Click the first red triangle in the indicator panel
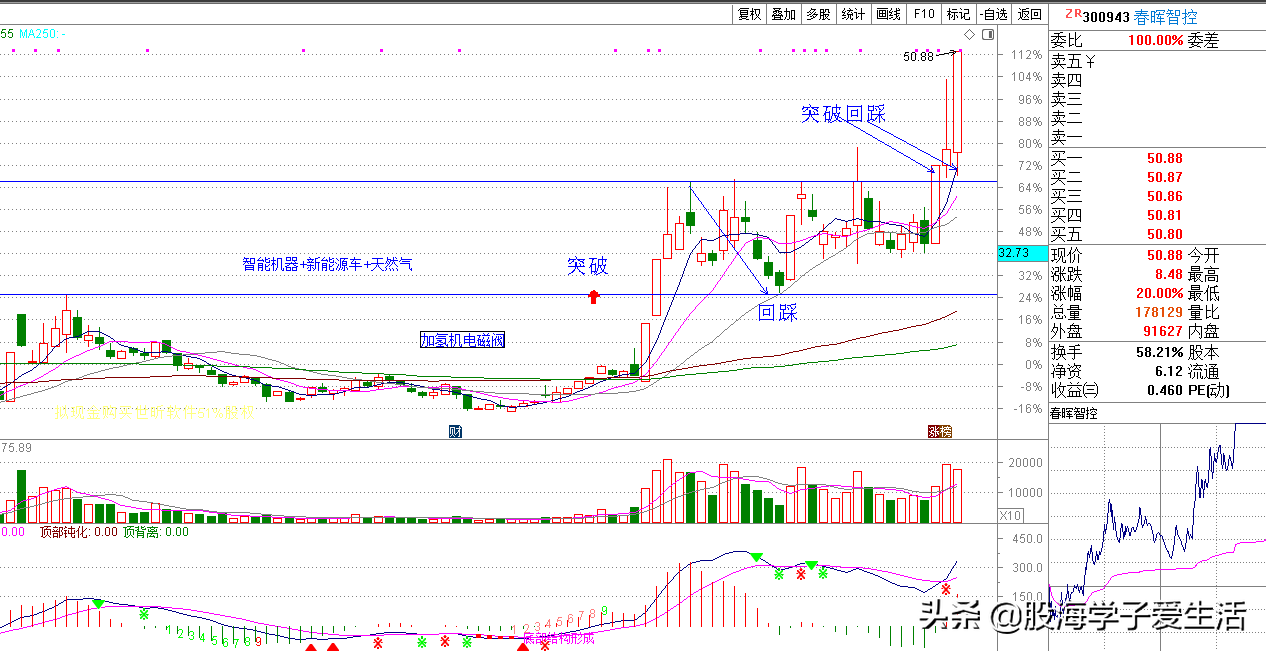 tap(311, 647)
